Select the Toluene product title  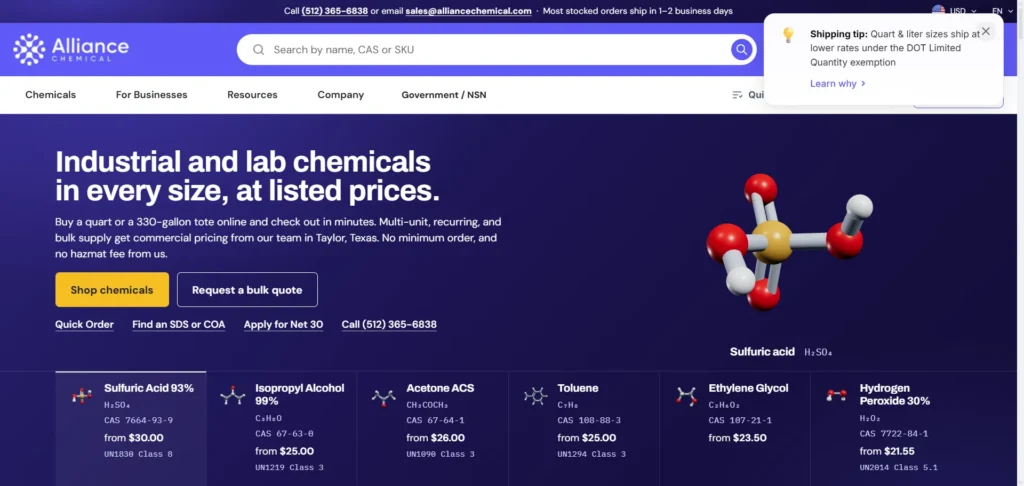pos(578,388)
